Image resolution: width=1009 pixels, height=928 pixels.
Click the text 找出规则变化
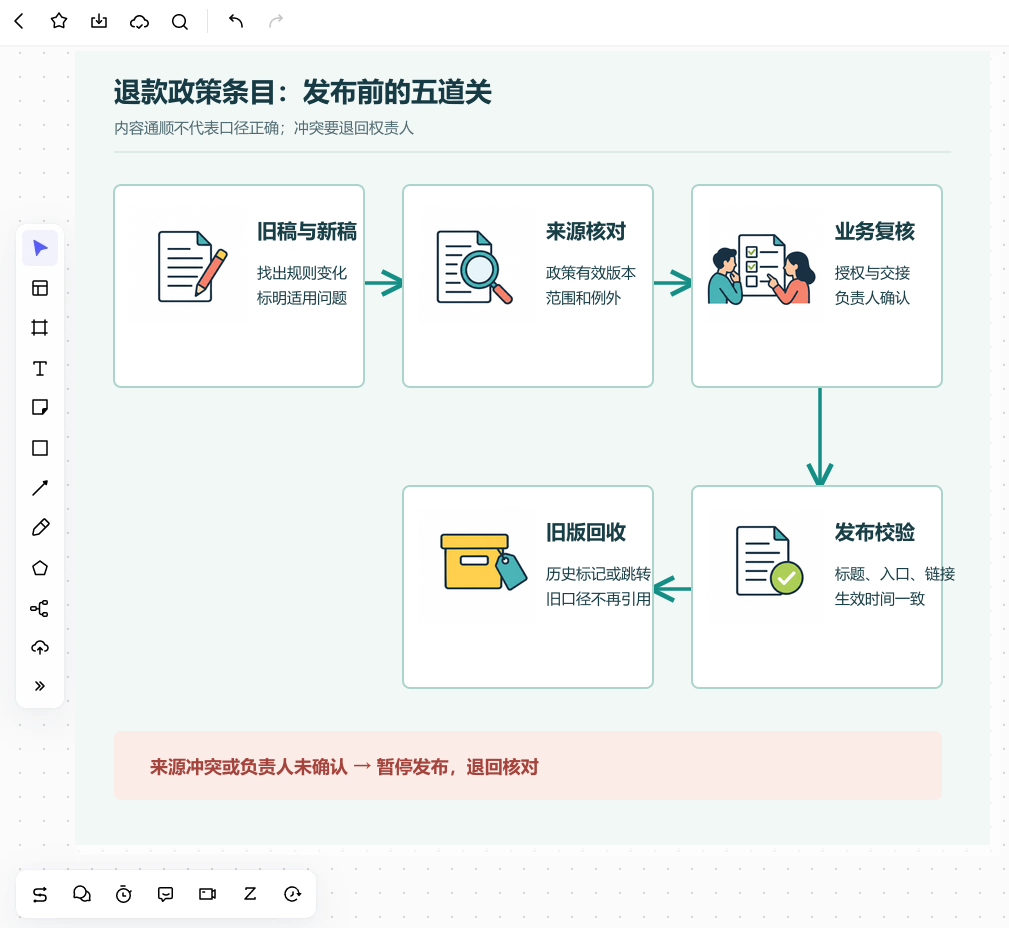pos(302,273)
